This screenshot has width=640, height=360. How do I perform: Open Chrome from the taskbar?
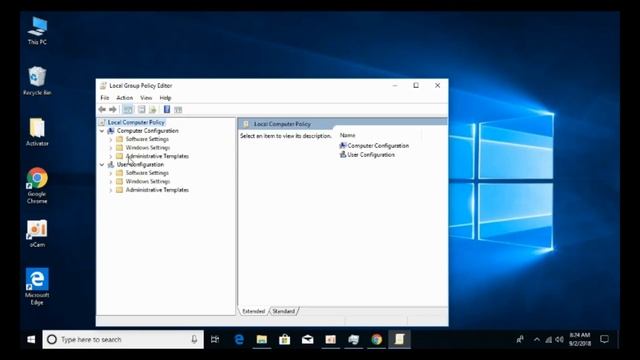pos(376,339)
